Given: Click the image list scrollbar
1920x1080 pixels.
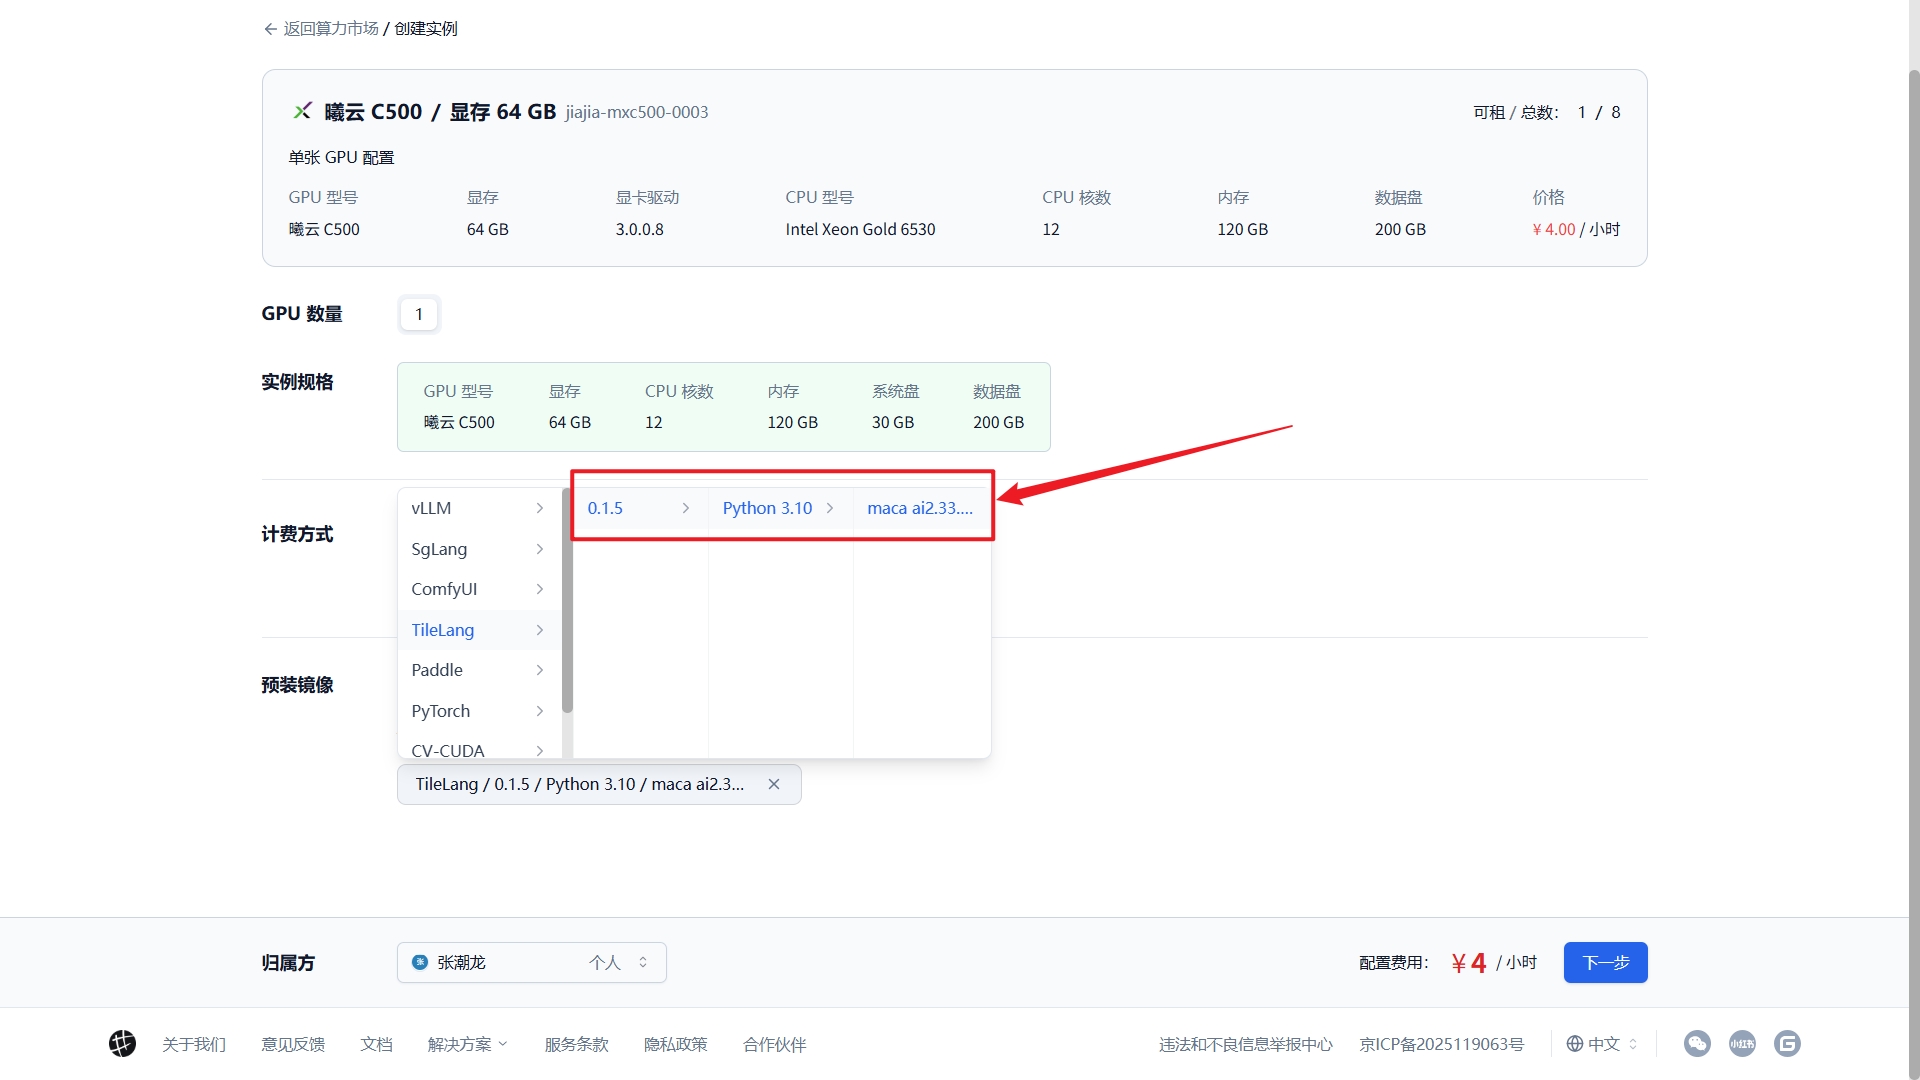Looking at the screenshot, I should [x=567, y=600].
